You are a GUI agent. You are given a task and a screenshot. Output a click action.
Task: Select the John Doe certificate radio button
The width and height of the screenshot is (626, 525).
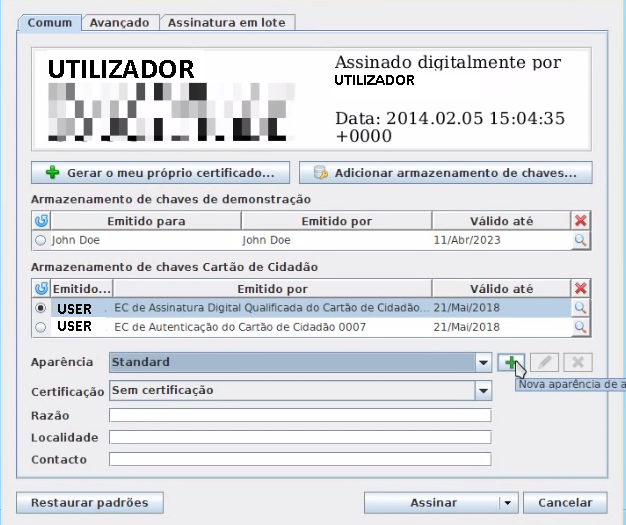pos(41,241)
